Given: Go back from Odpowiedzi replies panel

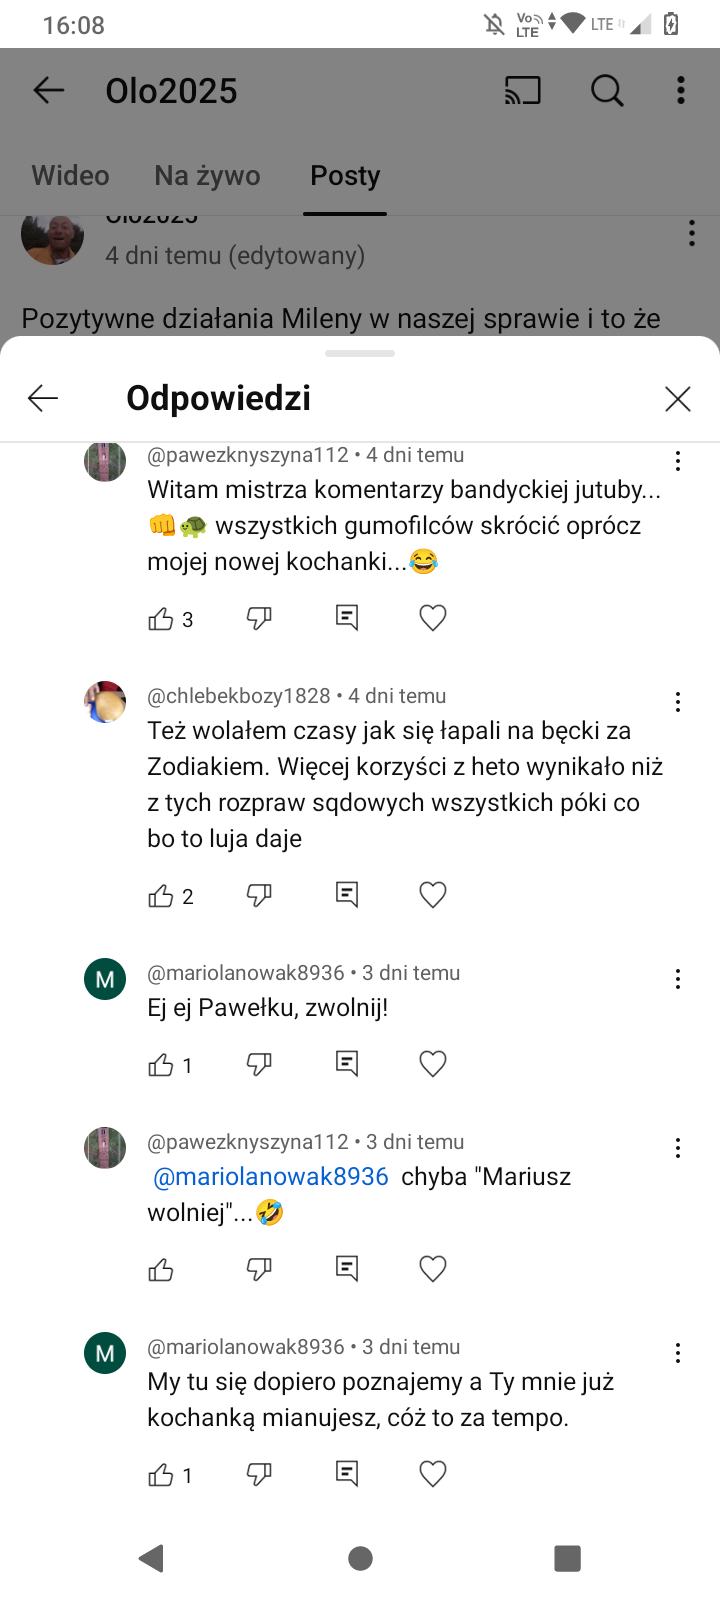Looking at the screenshot, I should tap(43, 399).
